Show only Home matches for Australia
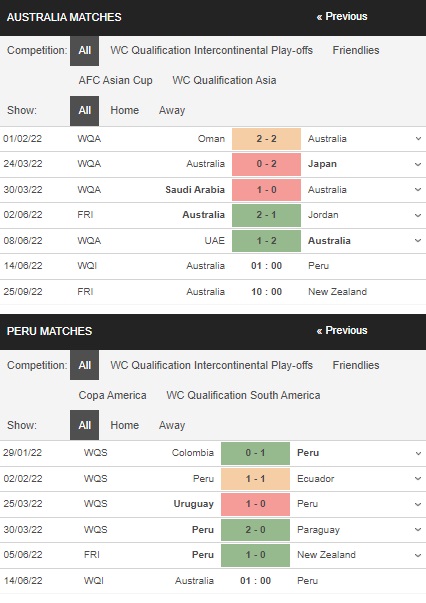The height and width of the screenshot is (603, 426). point(125,110)
